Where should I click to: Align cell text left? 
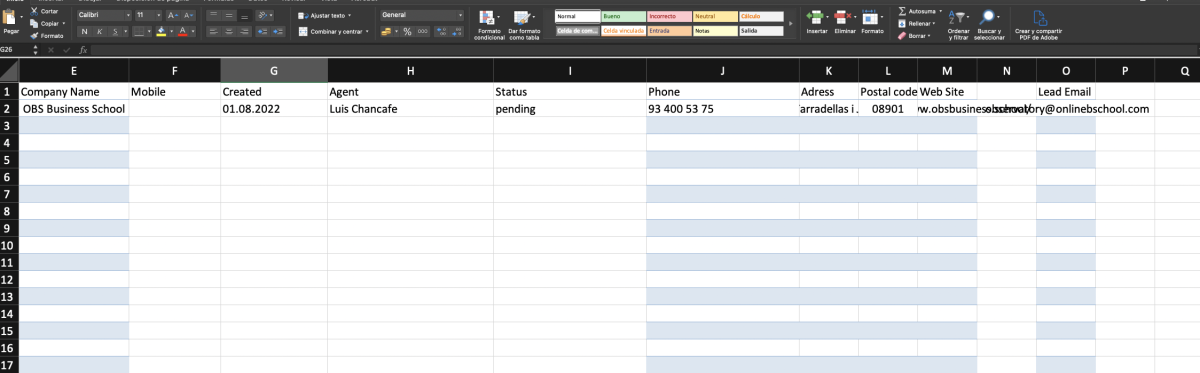(213, 32)
